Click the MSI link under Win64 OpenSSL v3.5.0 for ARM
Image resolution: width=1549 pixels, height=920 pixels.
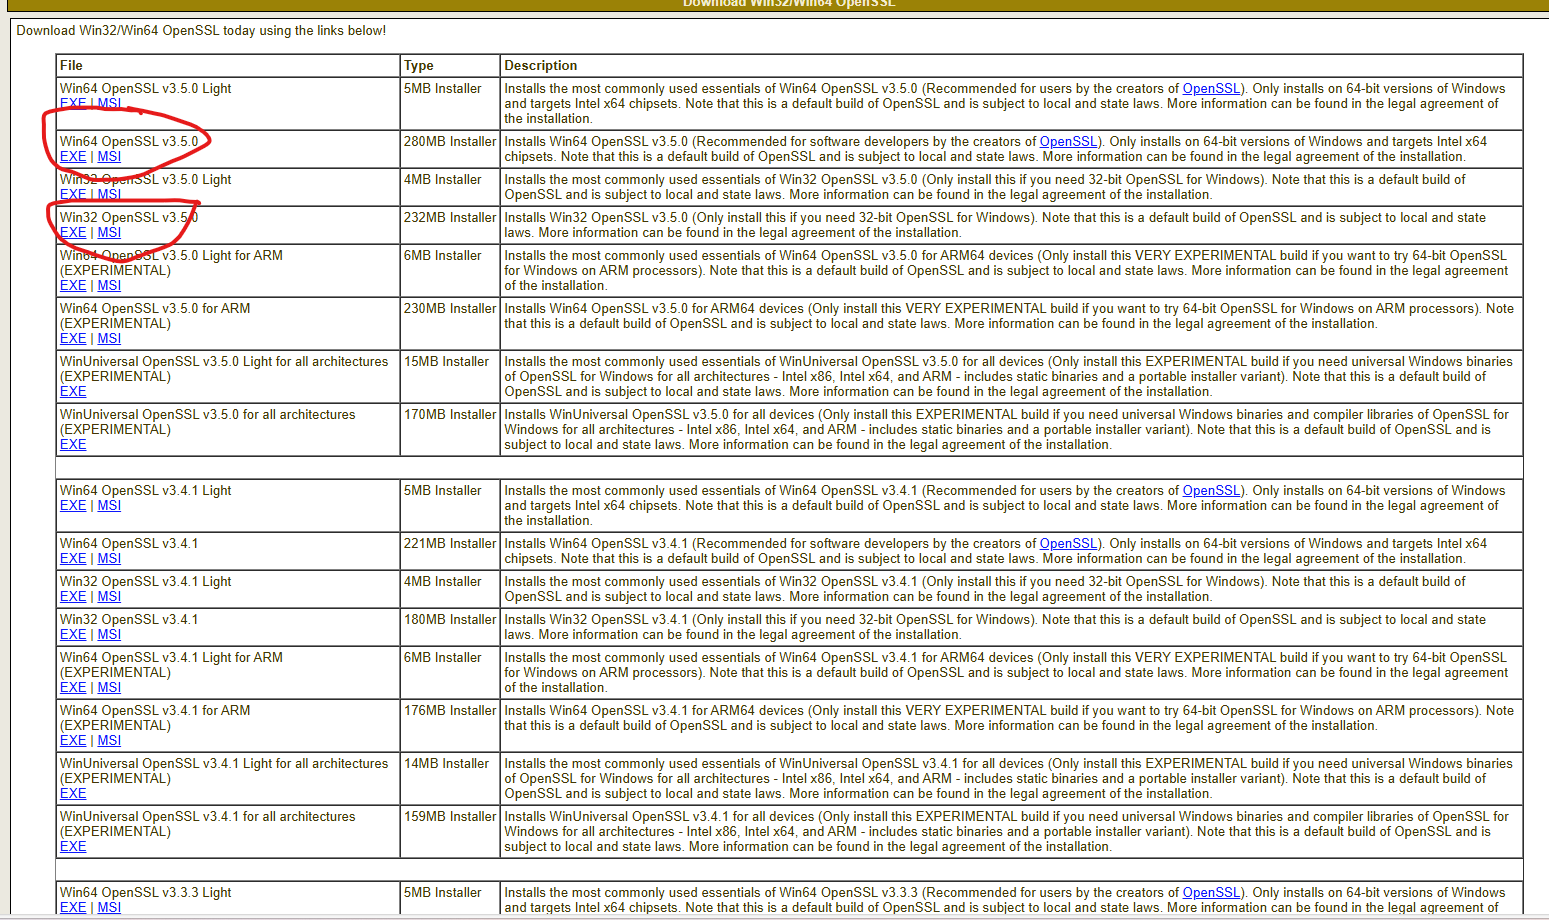tap(109, 338)
